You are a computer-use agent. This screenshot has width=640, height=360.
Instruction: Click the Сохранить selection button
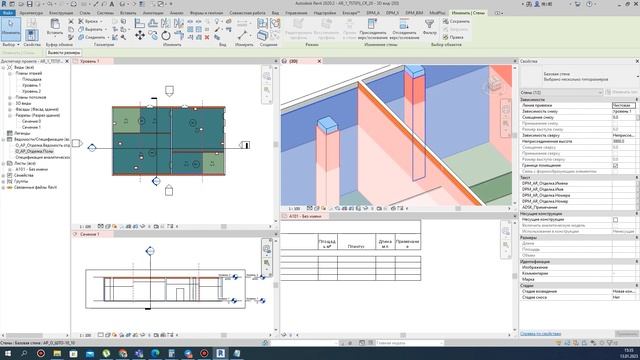click(456, 21)
